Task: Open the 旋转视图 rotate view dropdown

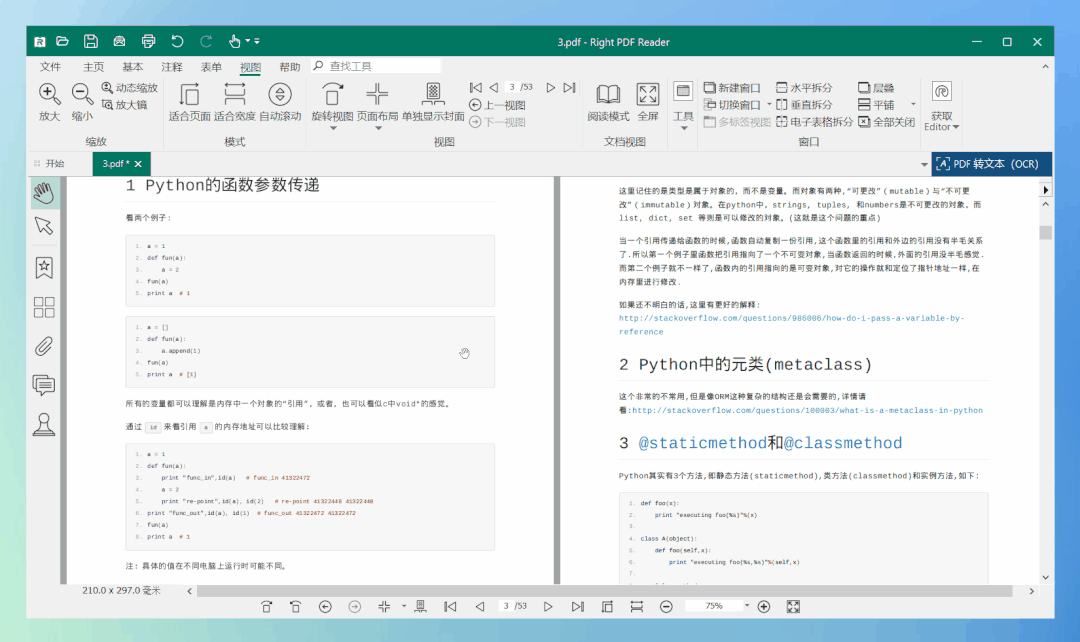Action: click(x=333, y=127)
